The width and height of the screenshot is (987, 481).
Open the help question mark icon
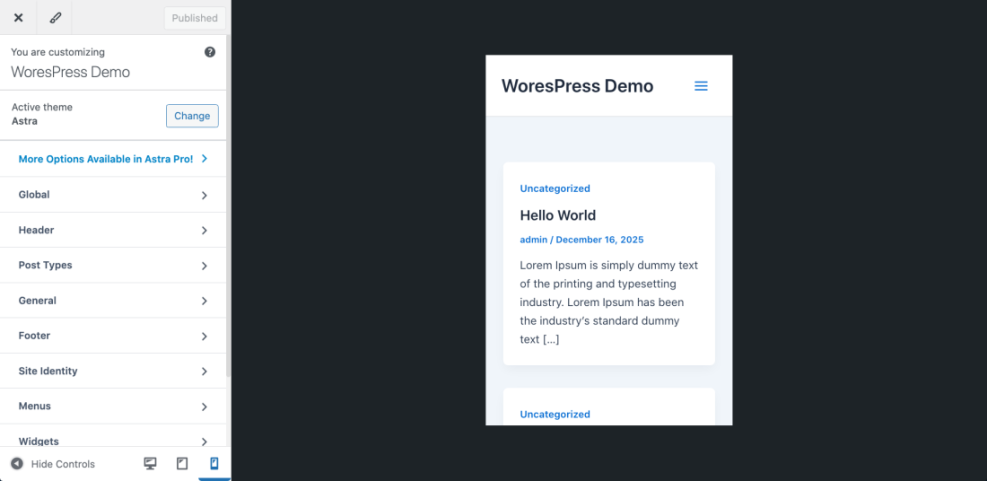[210, 52]
